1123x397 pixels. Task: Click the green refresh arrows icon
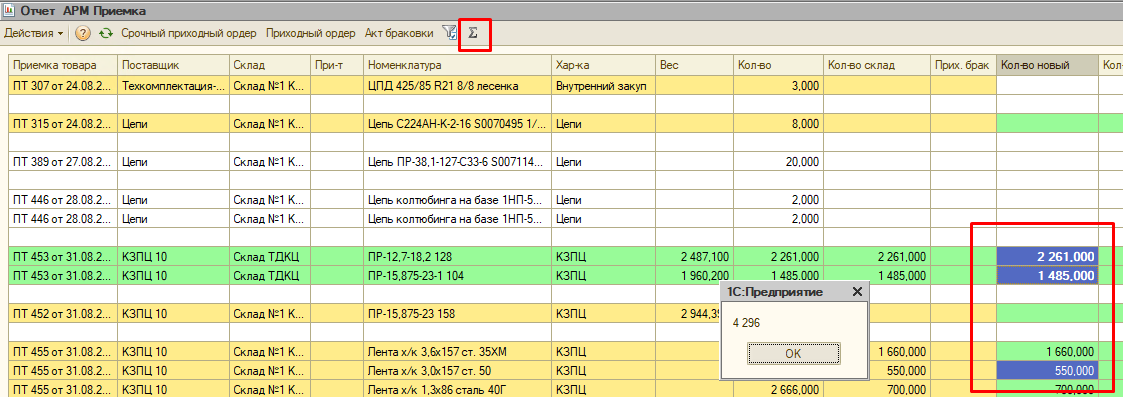(x=106, y=33)
